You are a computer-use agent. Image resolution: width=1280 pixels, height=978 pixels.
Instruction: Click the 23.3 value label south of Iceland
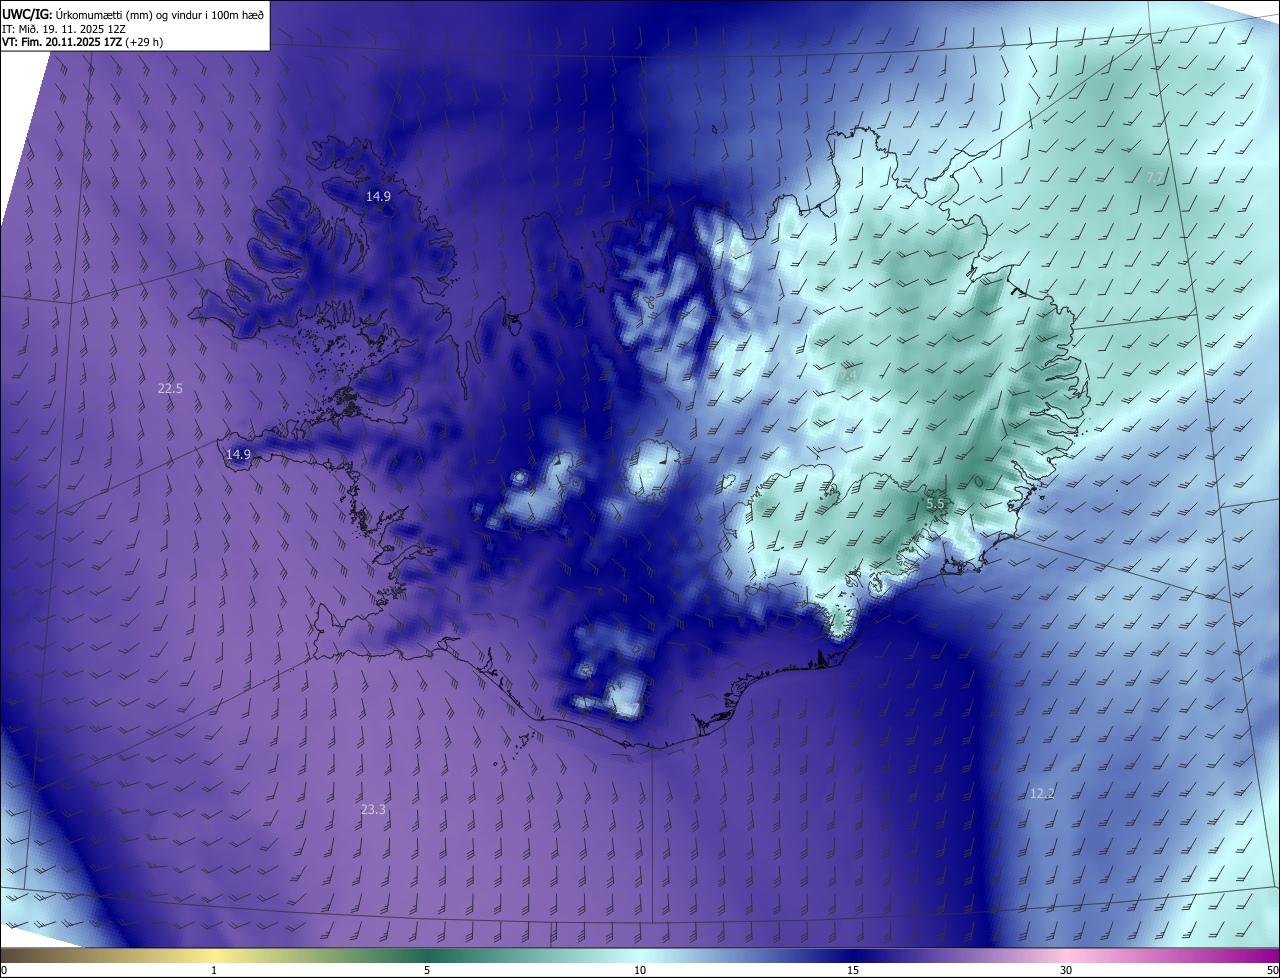click(x=373, y=809)
